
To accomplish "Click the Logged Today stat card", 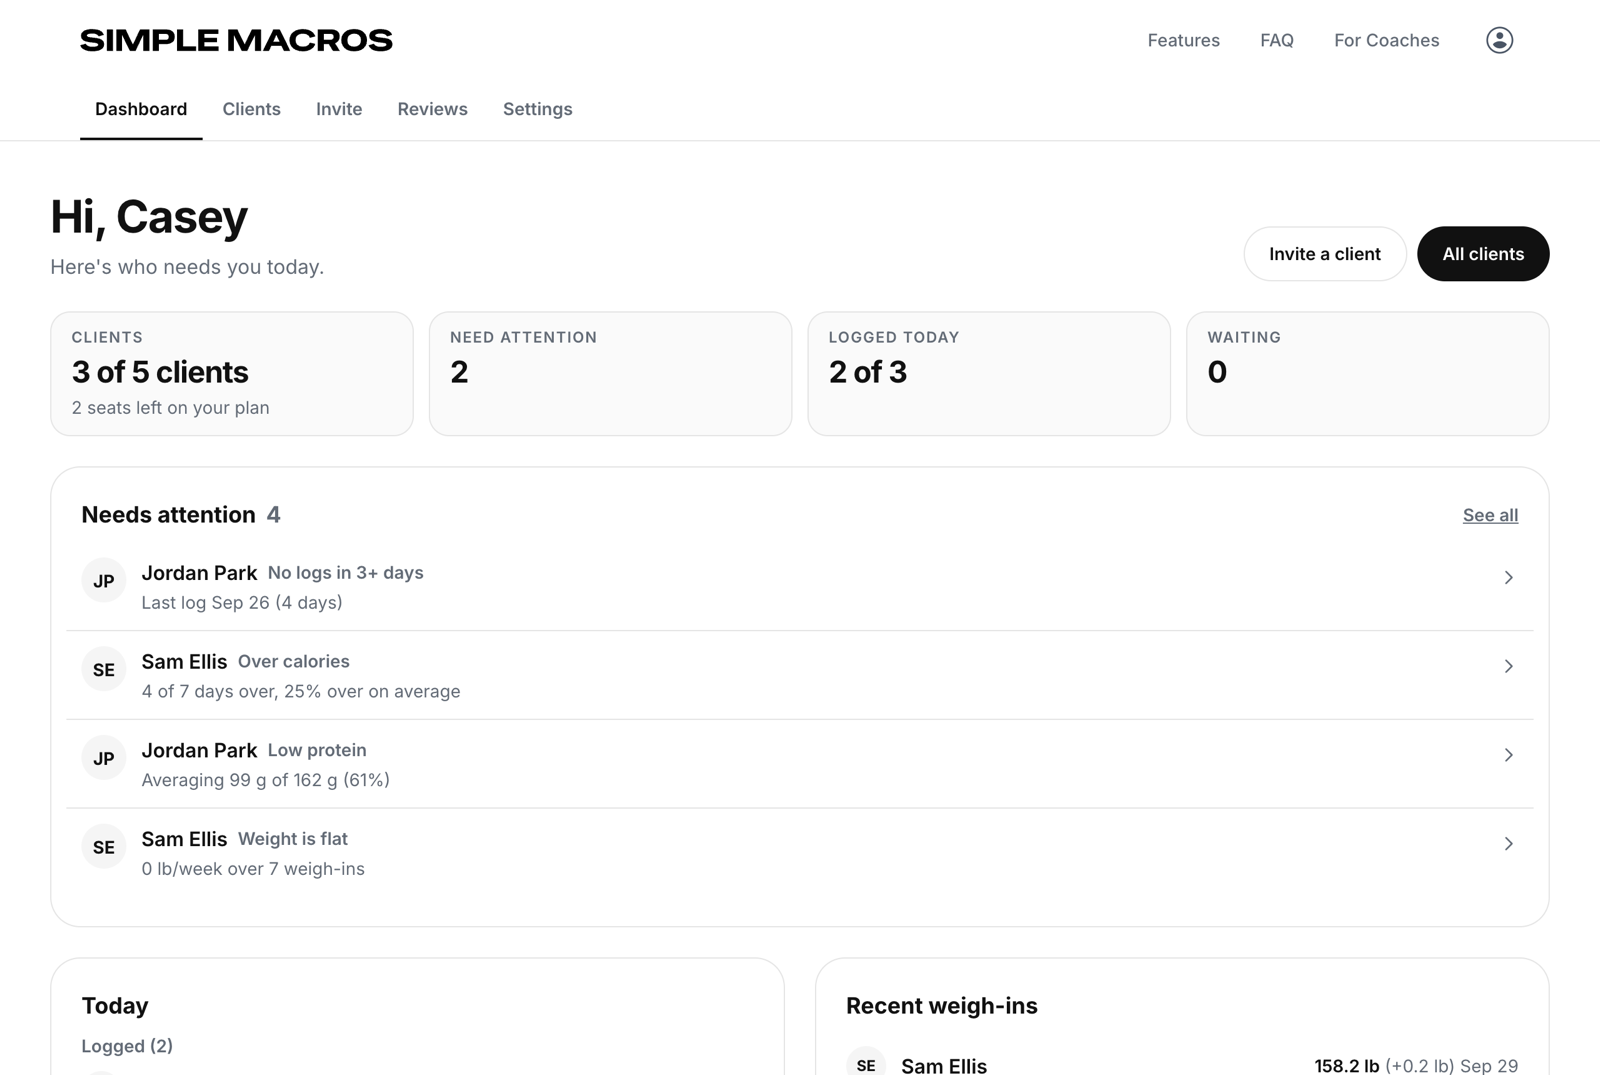I will [989, 374].
